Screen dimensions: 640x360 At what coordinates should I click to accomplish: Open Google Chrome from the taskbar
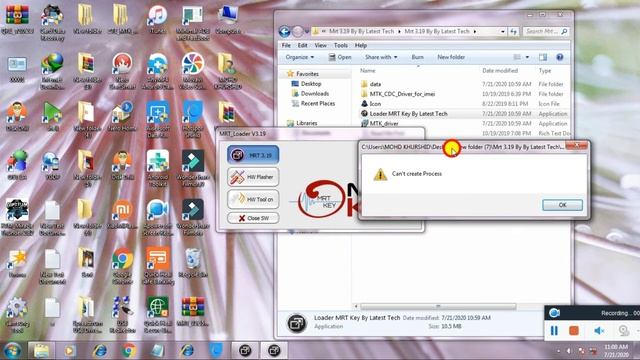[129, 351]
